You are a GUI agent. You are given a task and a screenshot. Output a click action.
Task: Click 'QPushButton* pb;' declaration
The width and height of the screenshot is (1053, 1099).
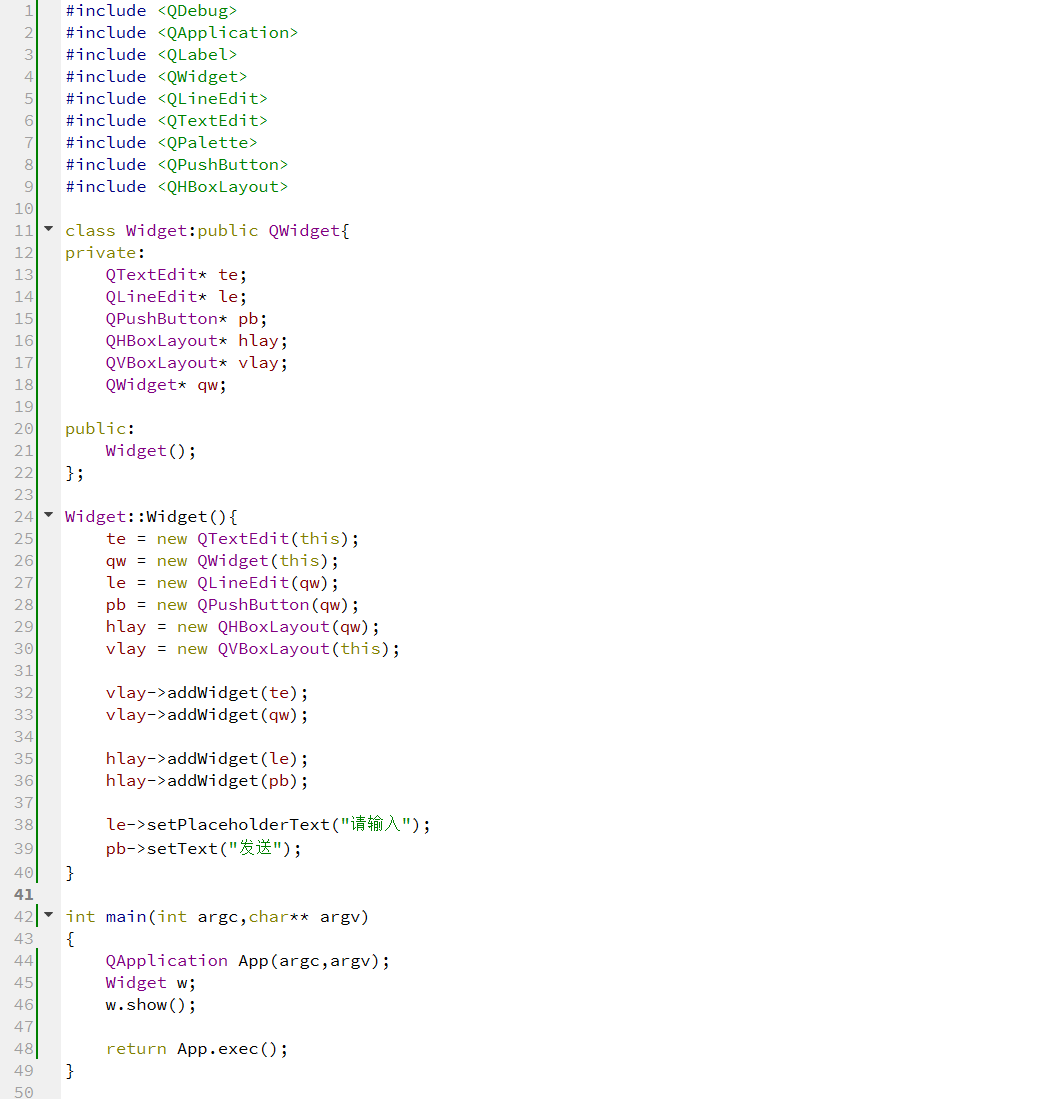(186, 319)
